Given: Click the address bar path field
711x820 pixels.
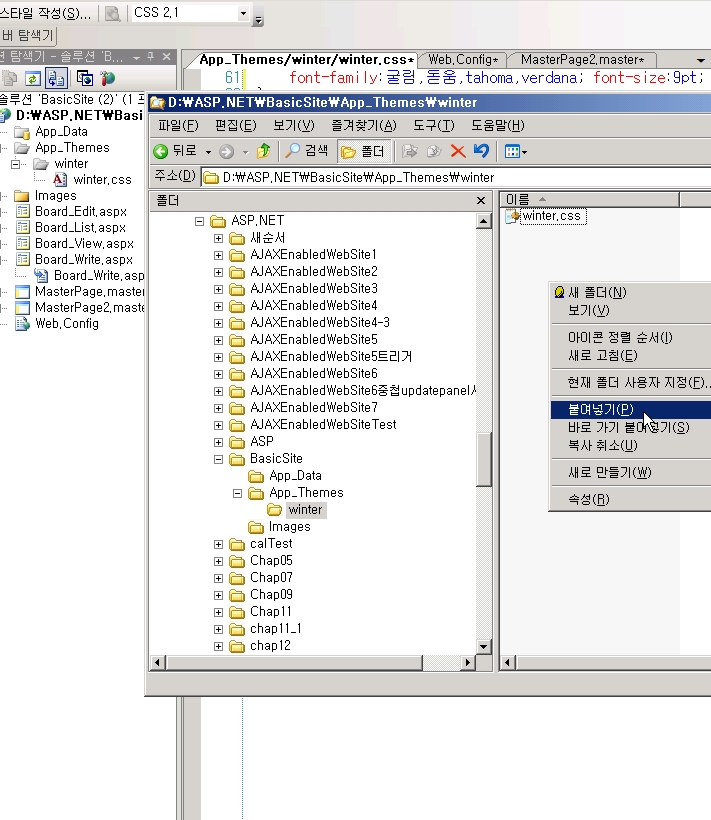Looking at the screenshot, I should coord(456,178).
